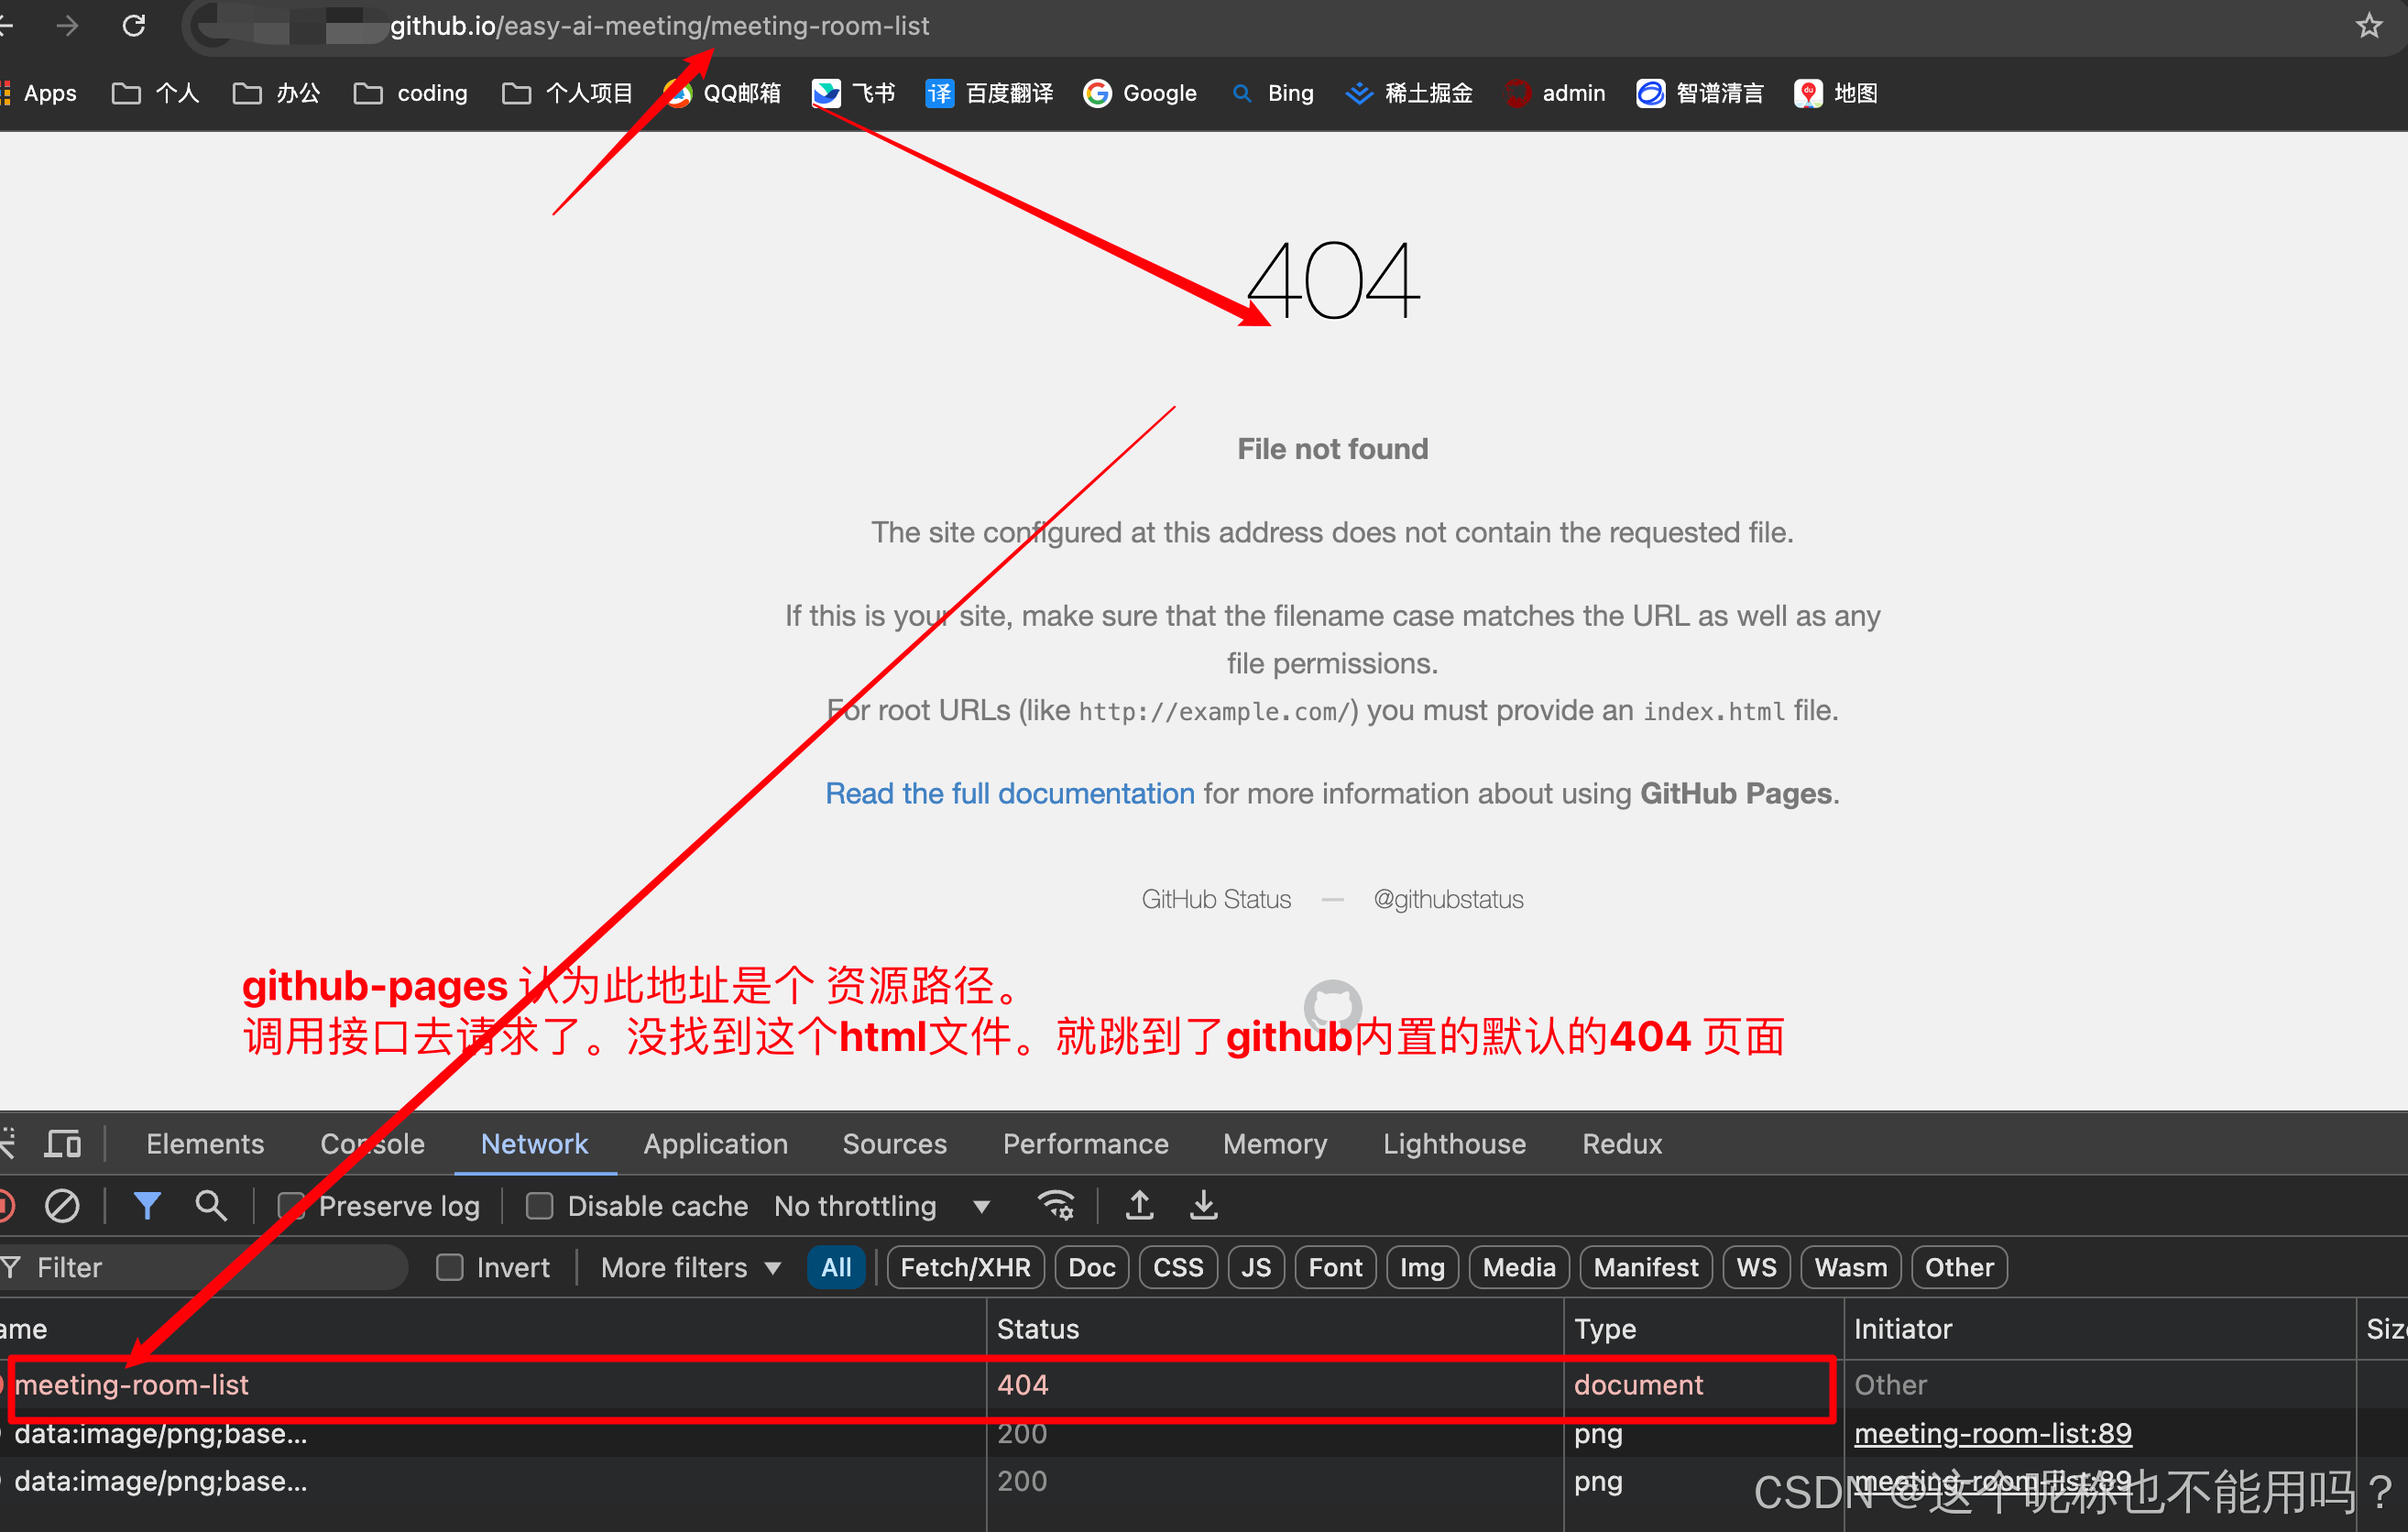The width and height of the screenshot is (2408, 1532).
Task: Filter requests by Manifest
Action: pyautogui.click(x=1646, y=1267)
